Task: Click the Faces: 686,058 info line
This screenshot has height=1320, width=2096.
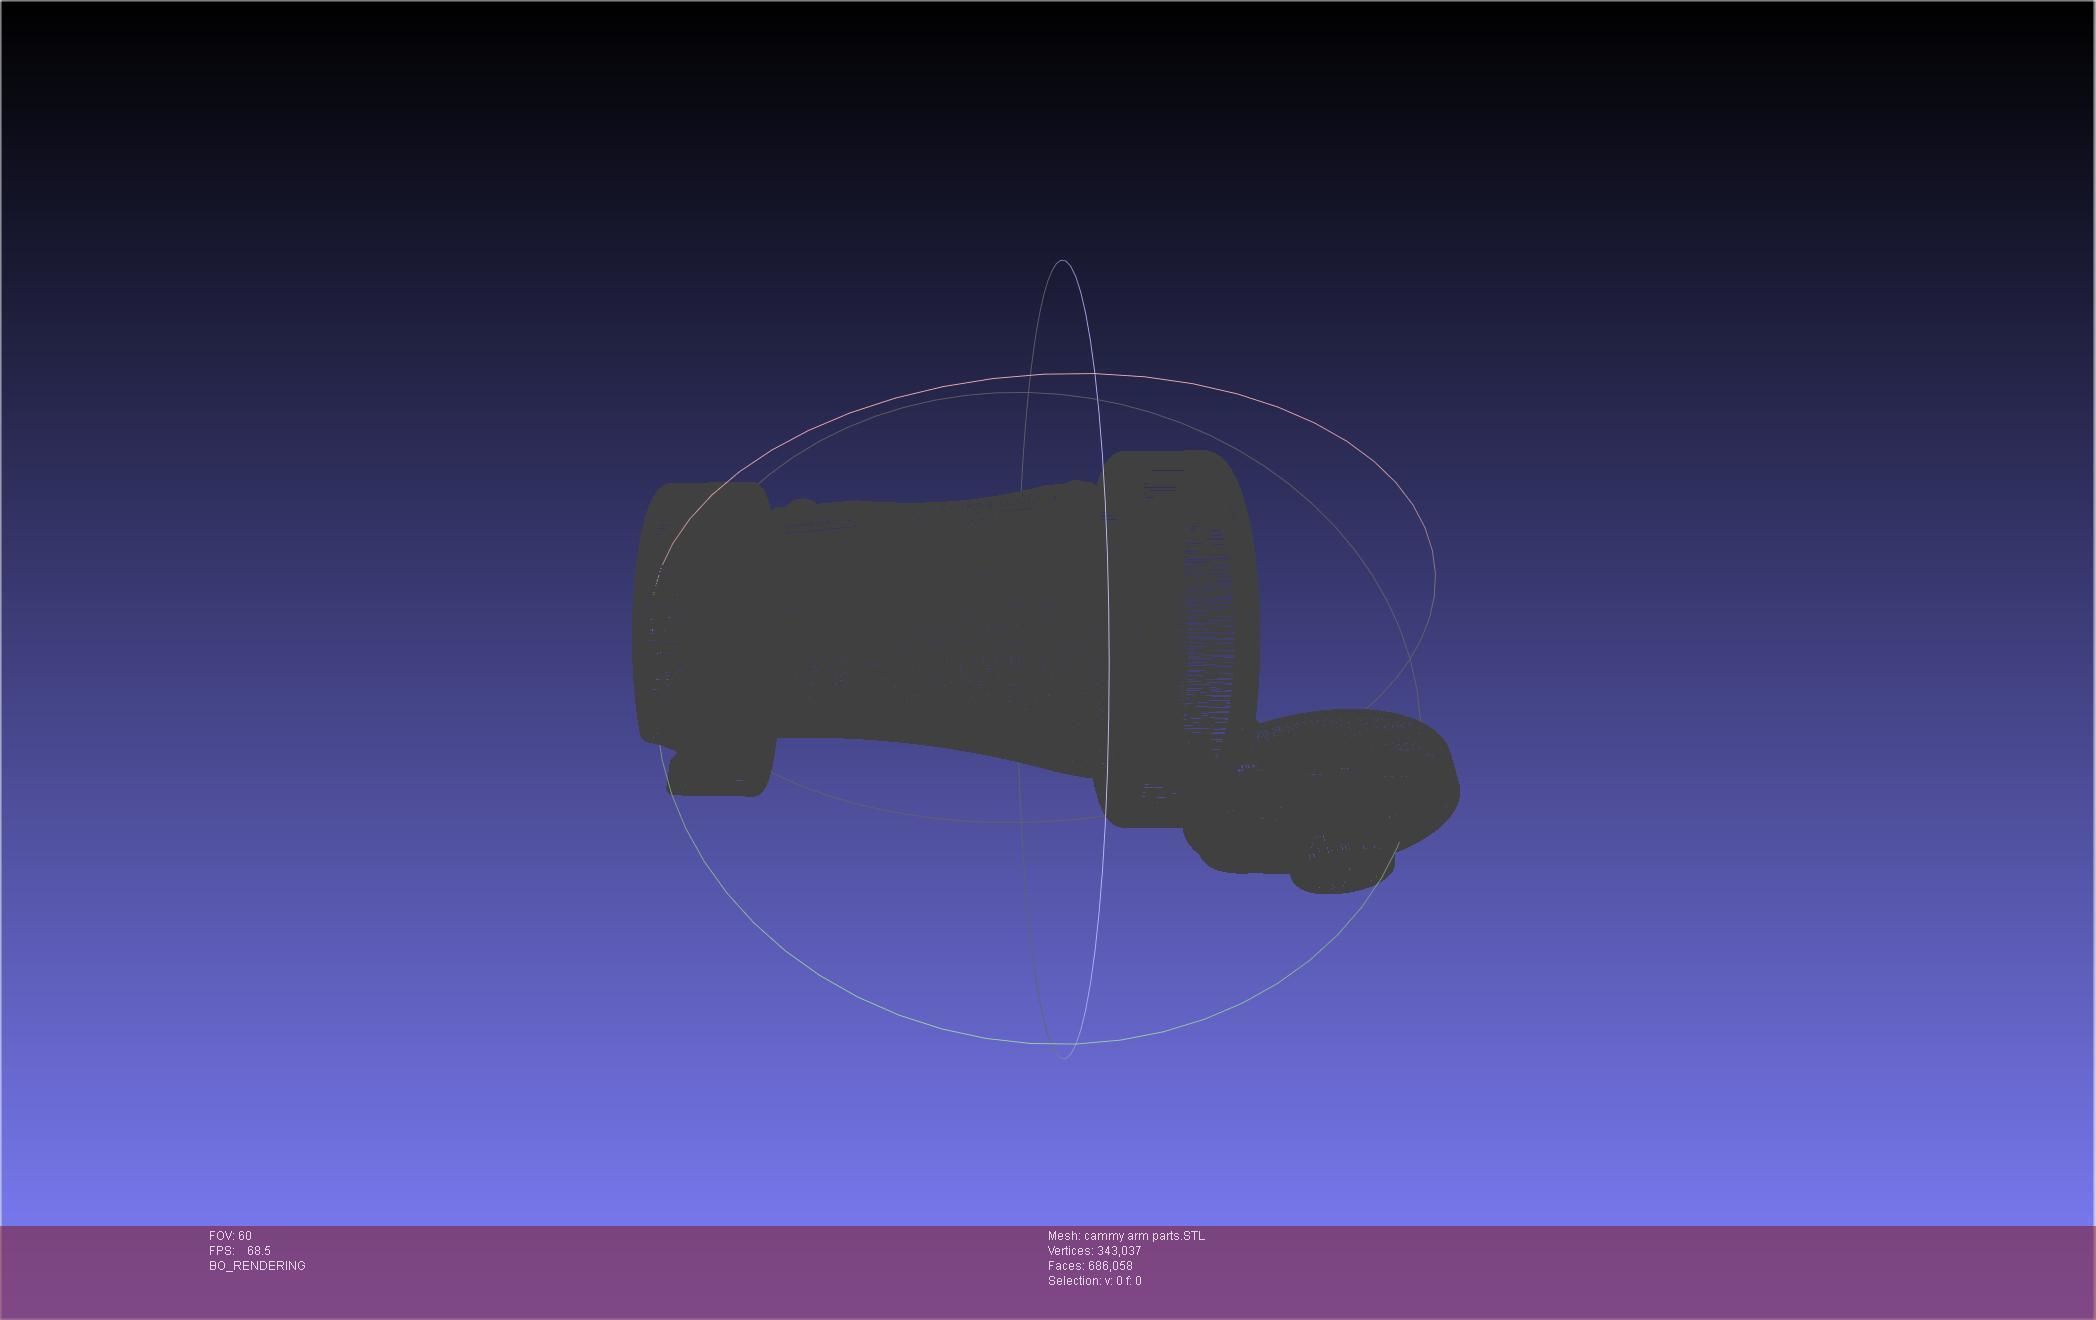Action: [x=1090, y=1266]
